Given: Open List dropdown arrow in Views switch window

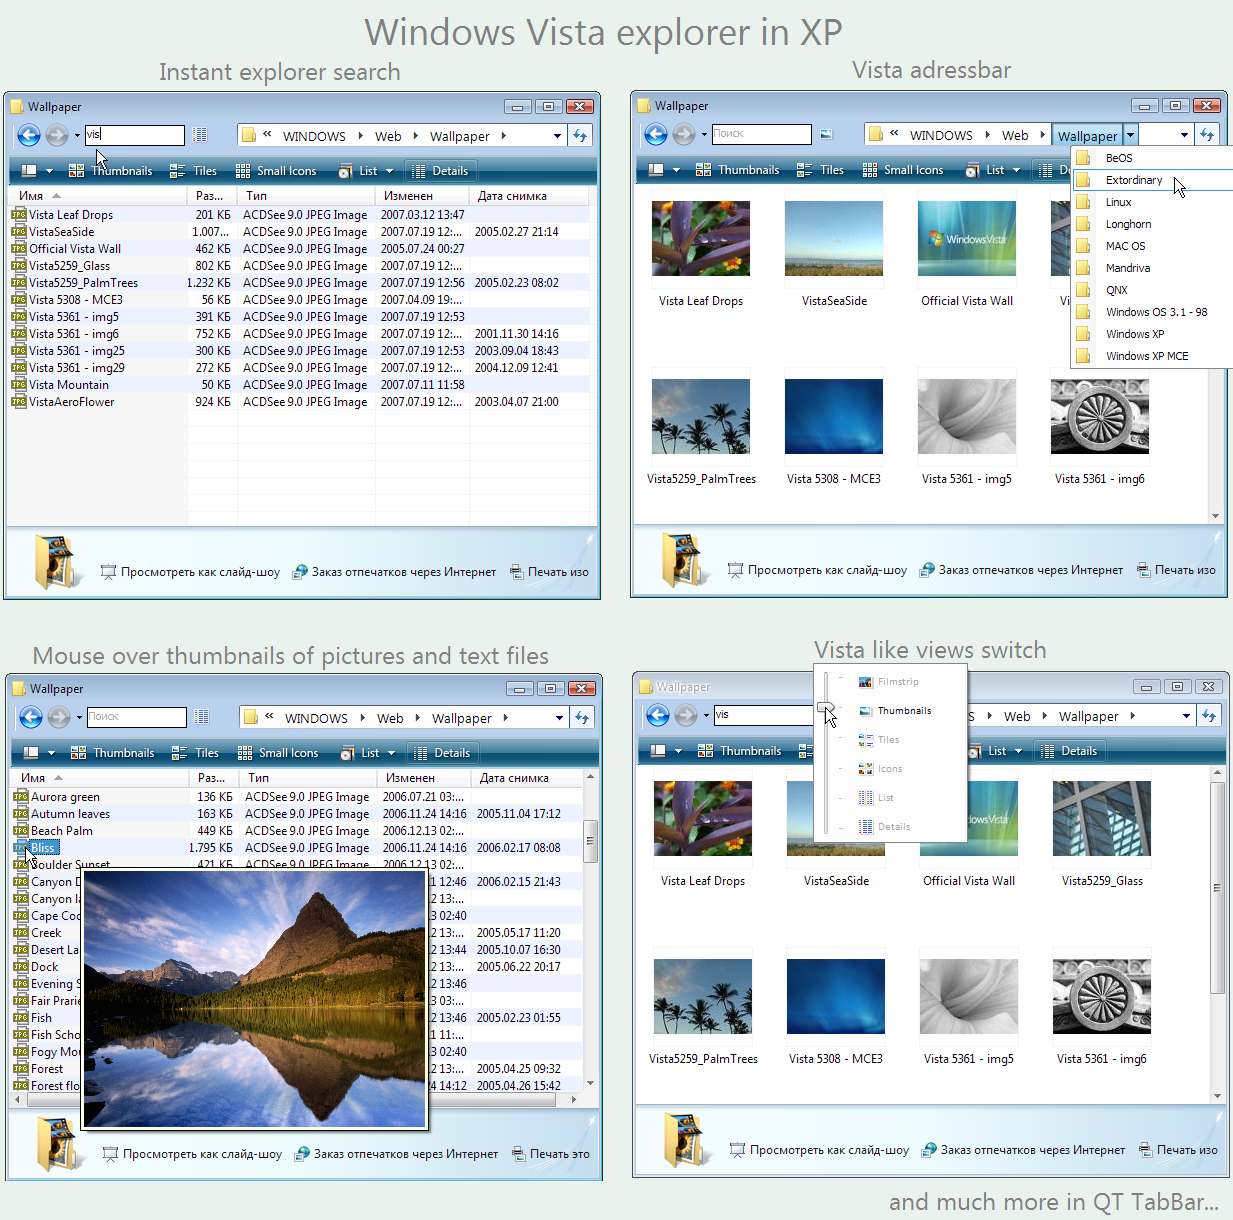Looking at the screenshot, I should tap(1019, 751).
